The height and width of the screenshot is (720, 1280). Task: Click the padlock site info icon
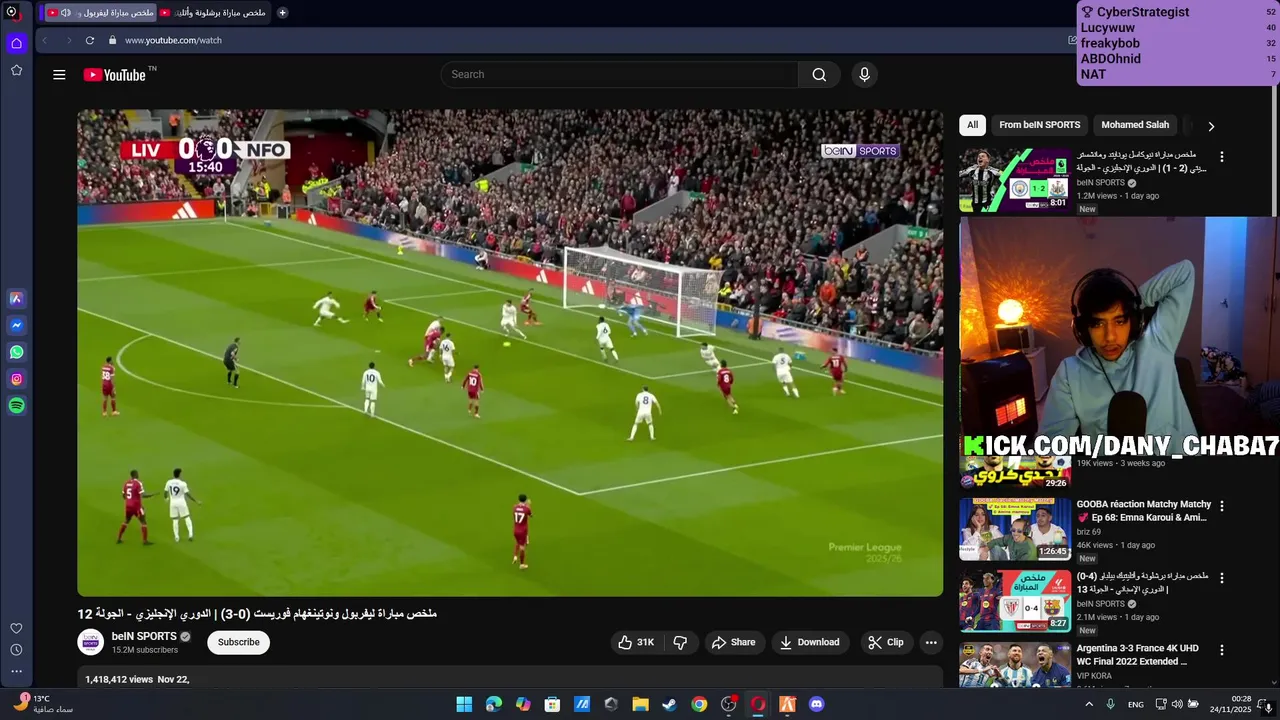(x=112, y=40)
